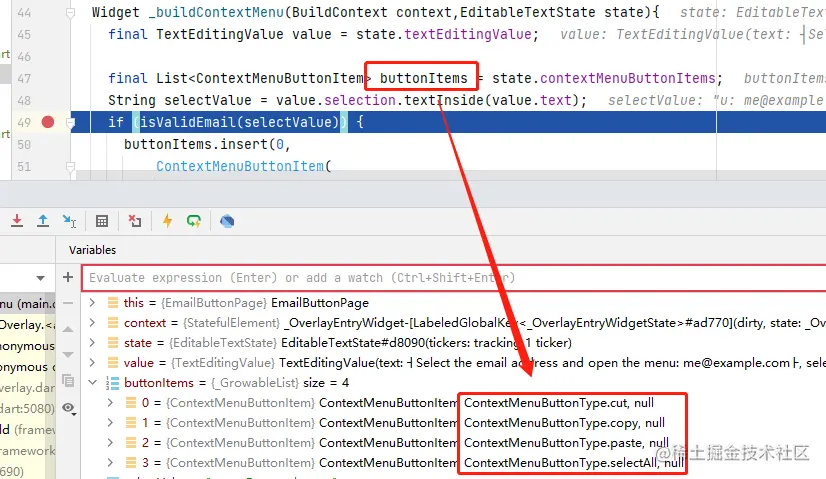
Task: Open the Evaluate Expression calculator icon
Action: [x=102, y=221]
